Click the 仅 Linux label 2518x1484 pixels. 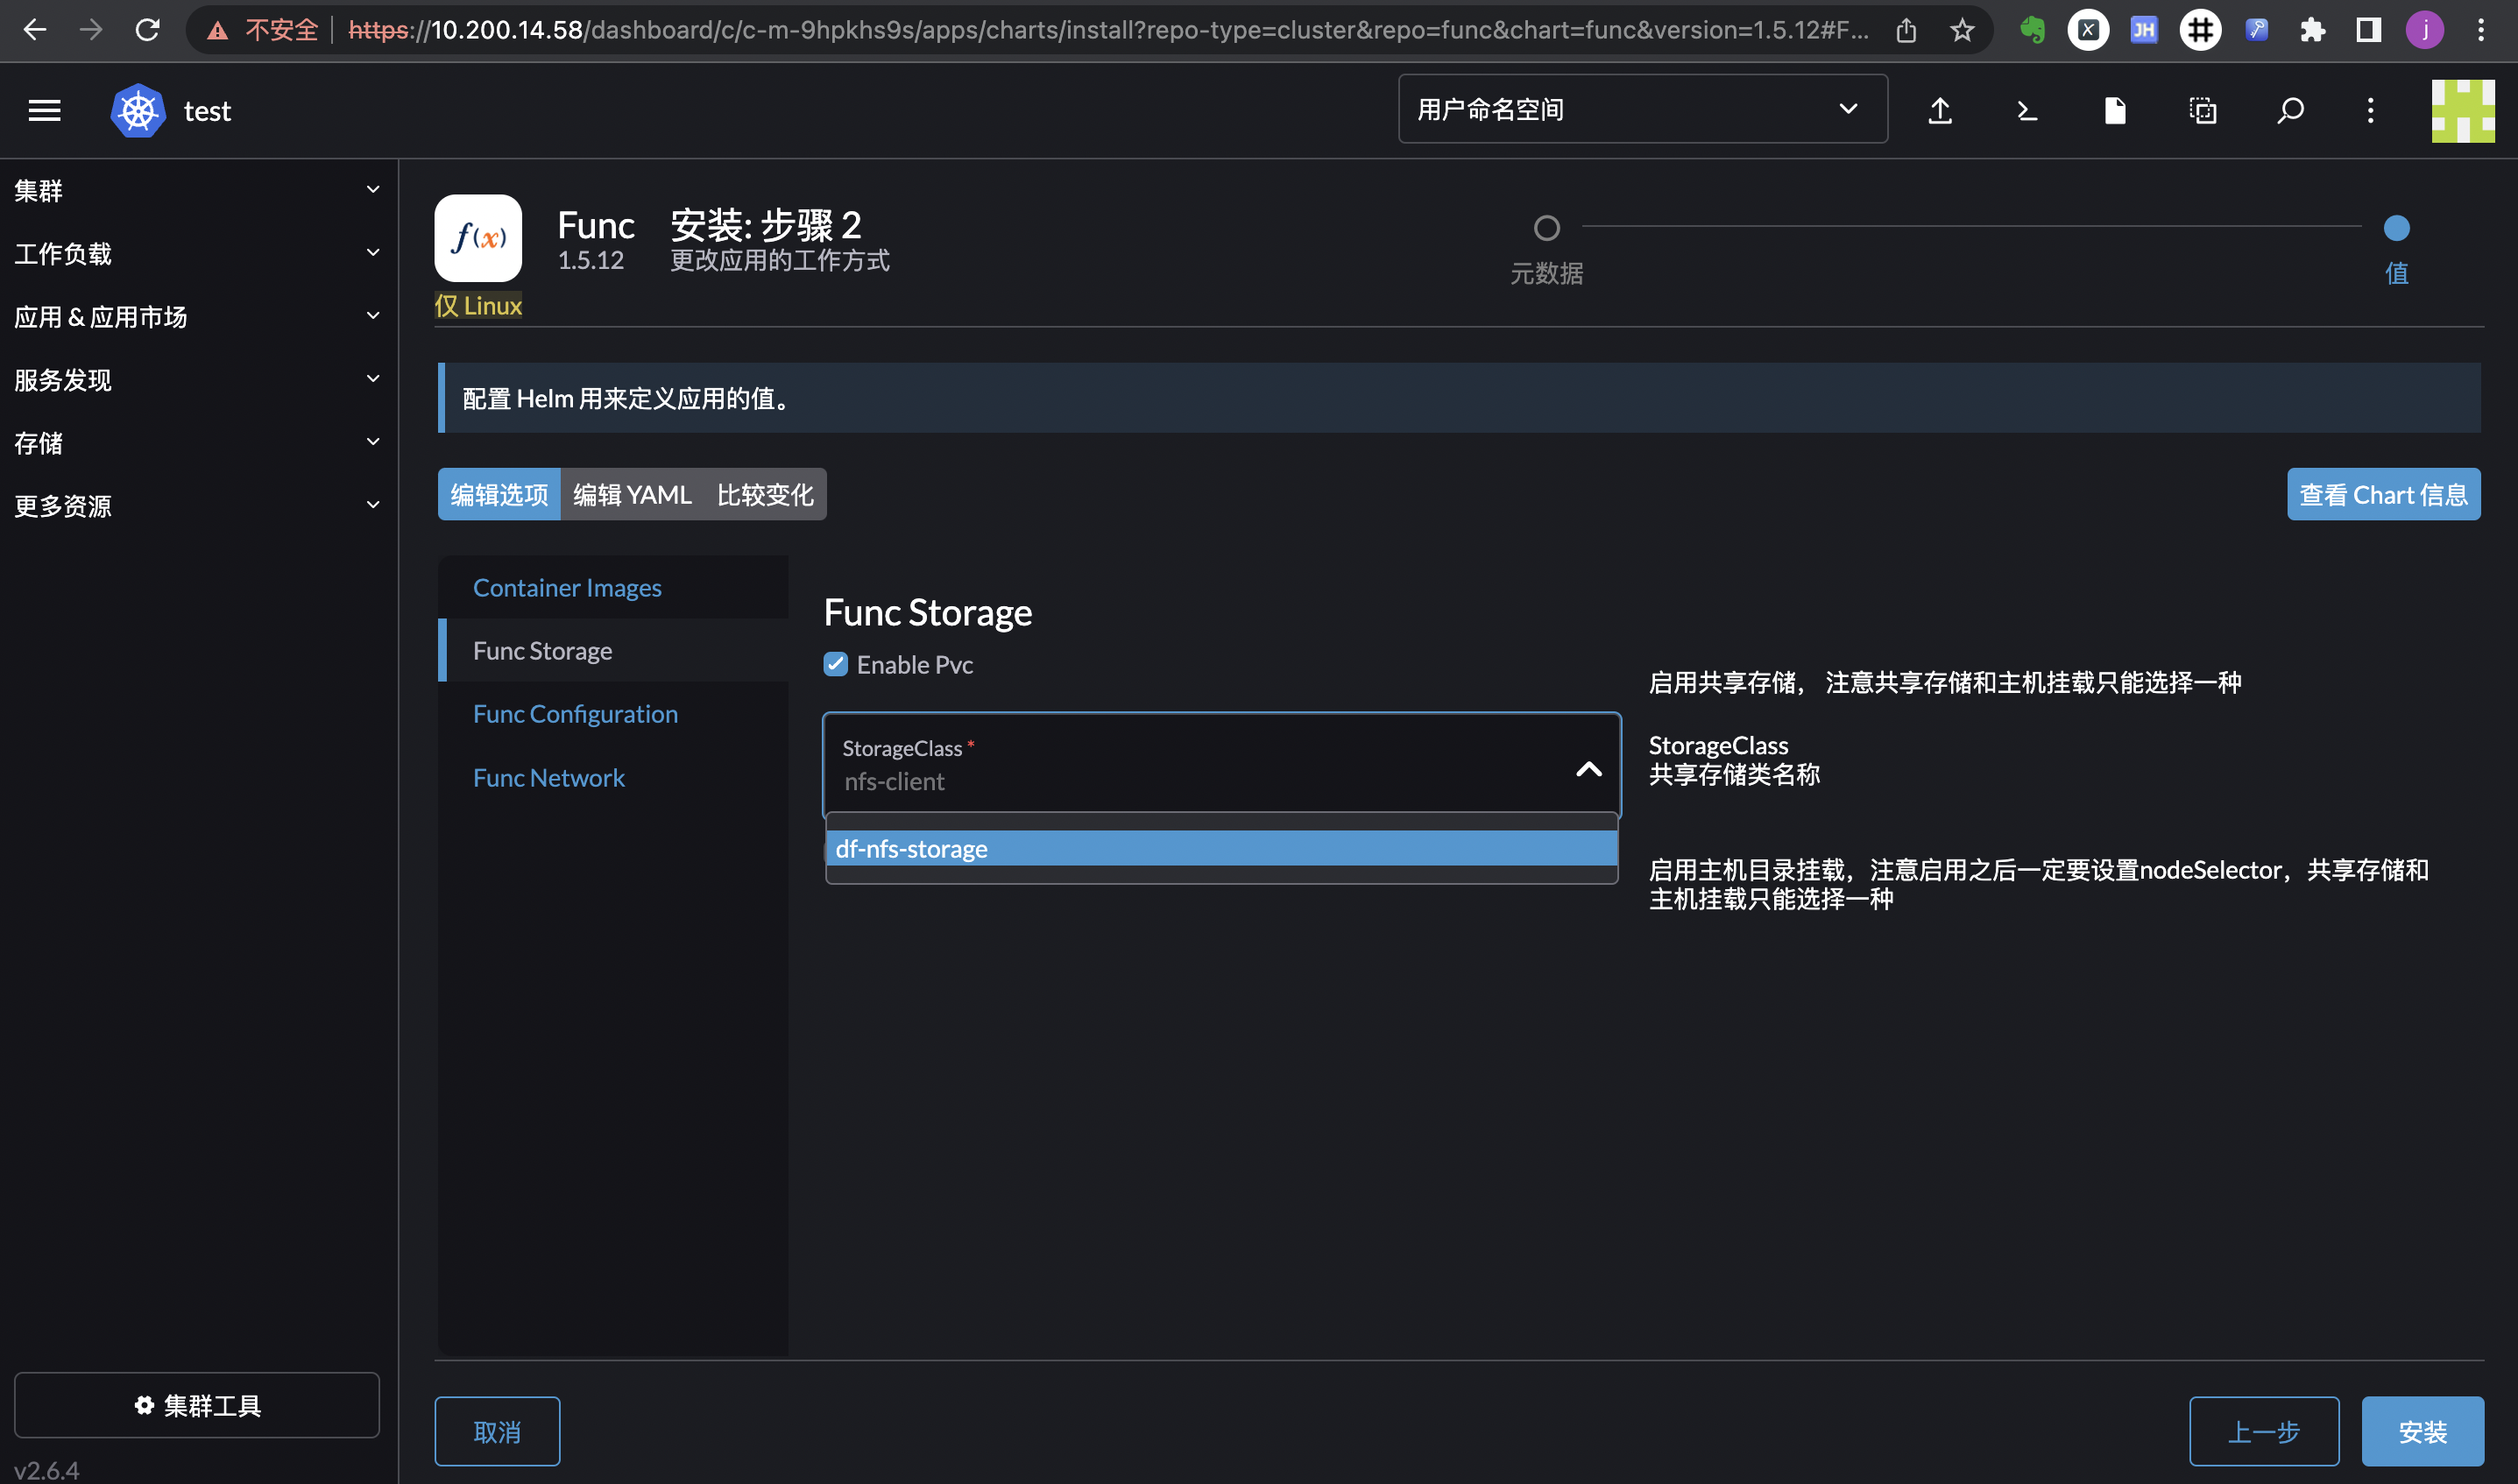[478, 305]
